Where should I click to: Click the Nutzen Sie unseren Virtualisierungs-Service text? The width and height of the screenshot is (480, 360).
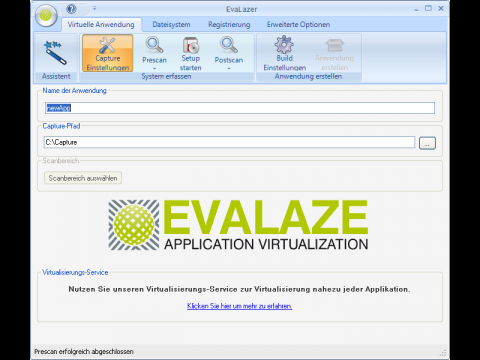(239, 289)
